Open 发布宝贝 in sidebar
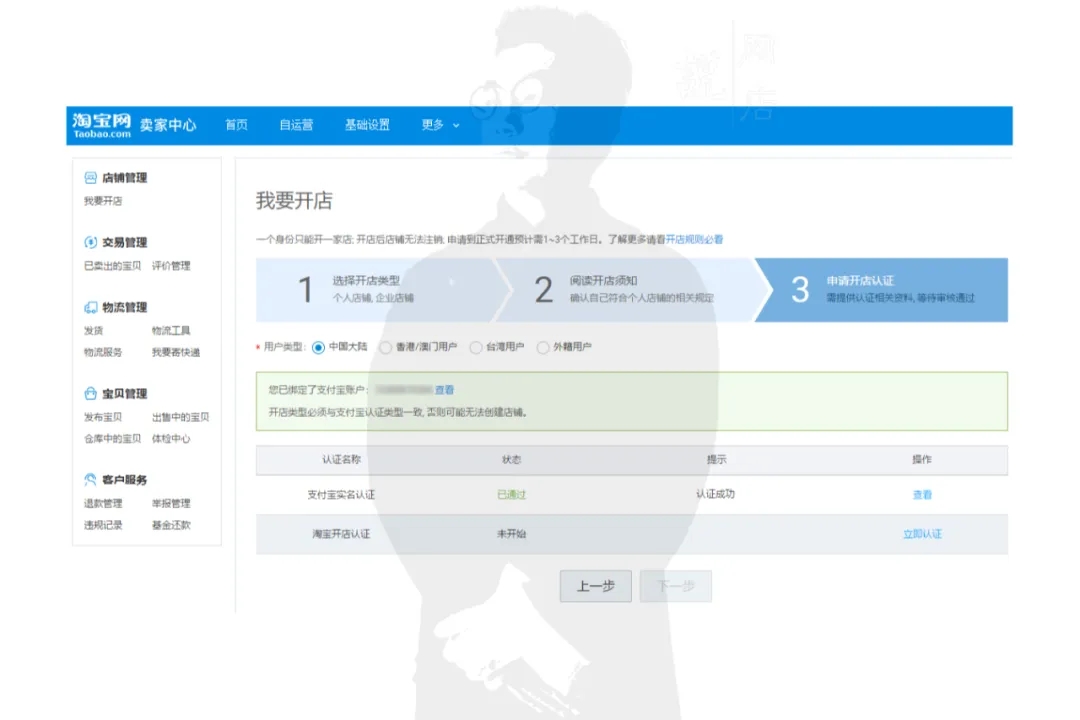The width and height of the screenshot is (1080, 720). 103,417
